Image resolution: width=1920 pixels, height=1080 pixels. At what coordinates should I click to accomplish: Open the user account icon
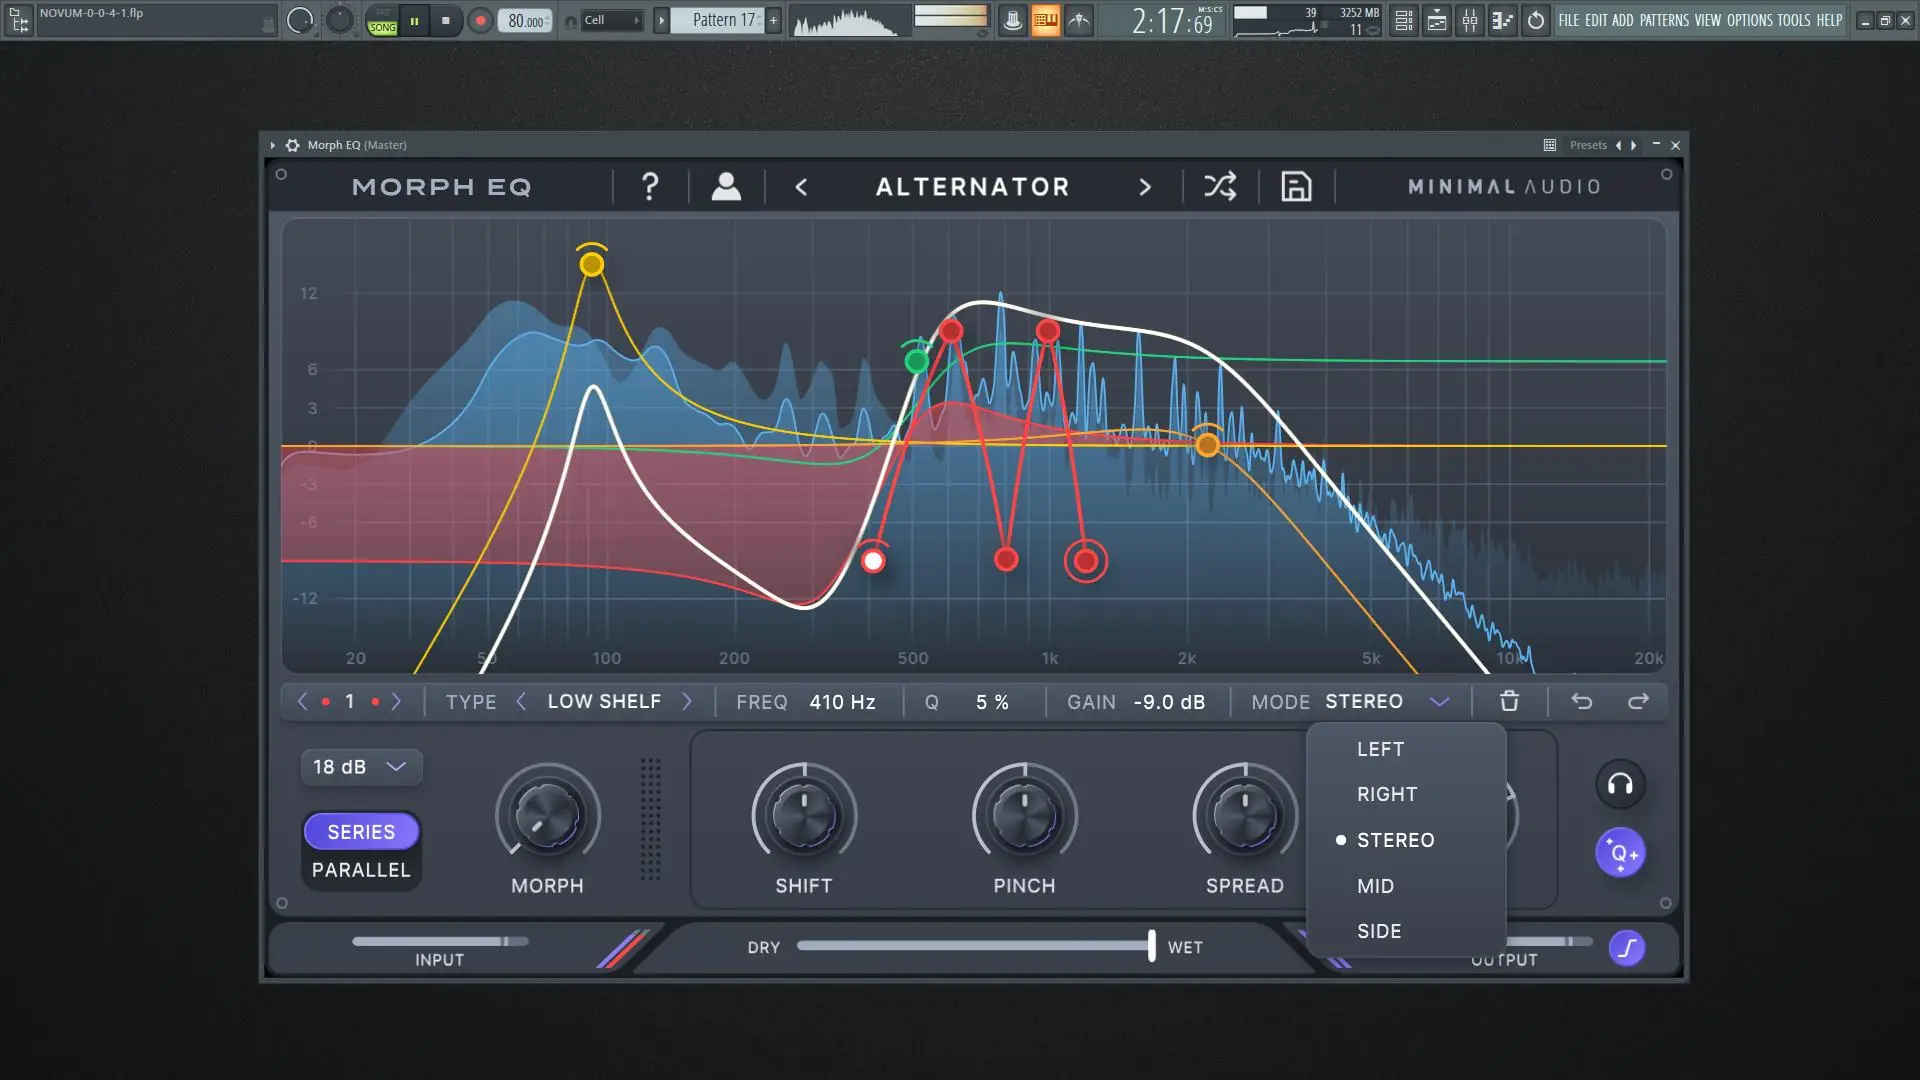[x=726, y=187]
